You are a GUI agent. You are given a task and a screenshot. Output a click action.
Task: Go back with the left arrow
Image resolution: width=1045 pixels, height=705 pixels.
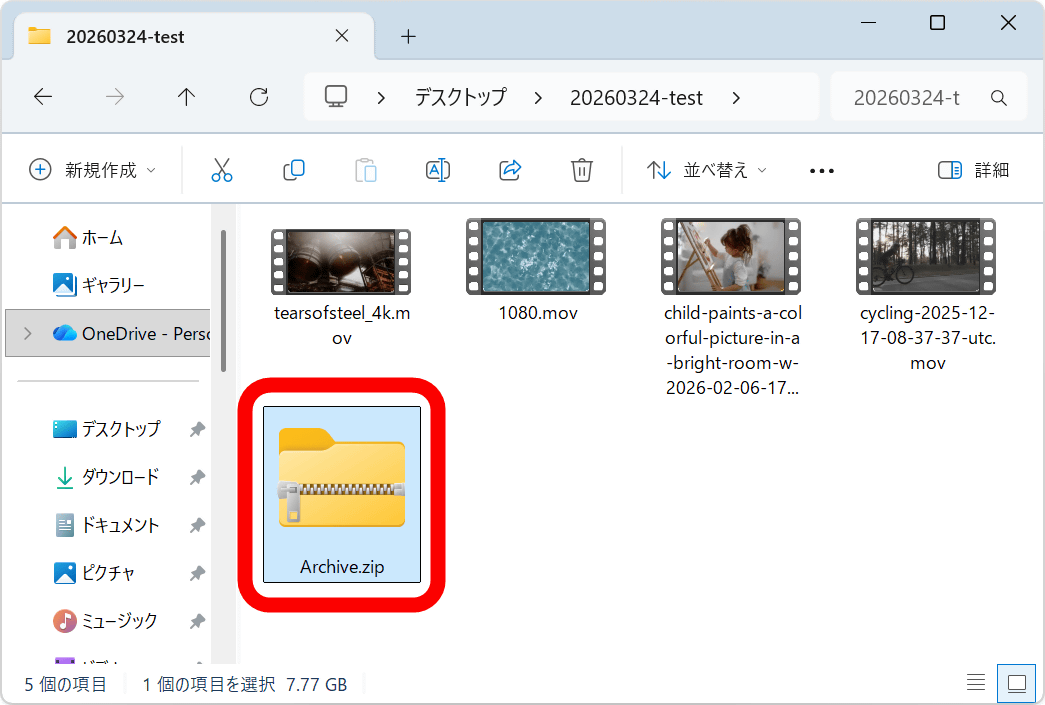point(43,97)
